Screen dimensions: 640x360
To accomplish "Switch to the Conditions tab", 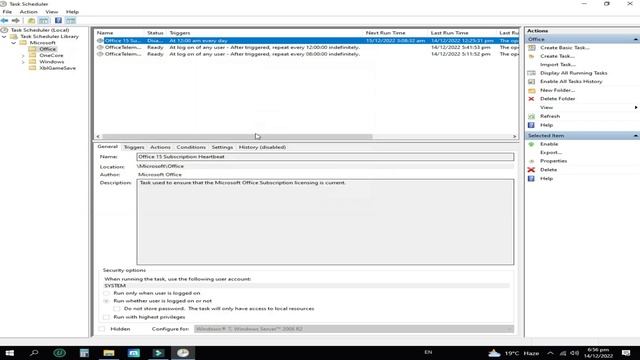I will coord(191,147).
